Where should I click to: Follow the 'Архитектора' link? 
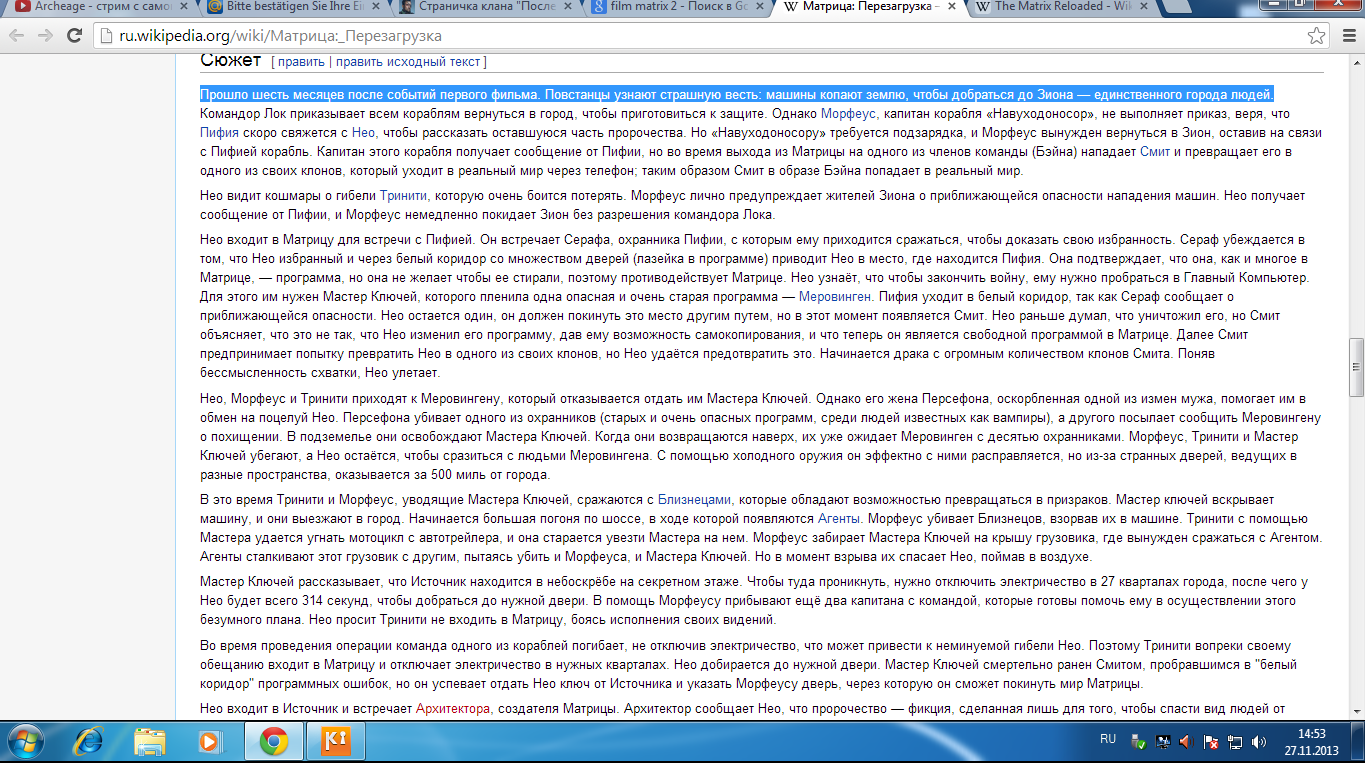pyautogui.click(x=452, y=709)
